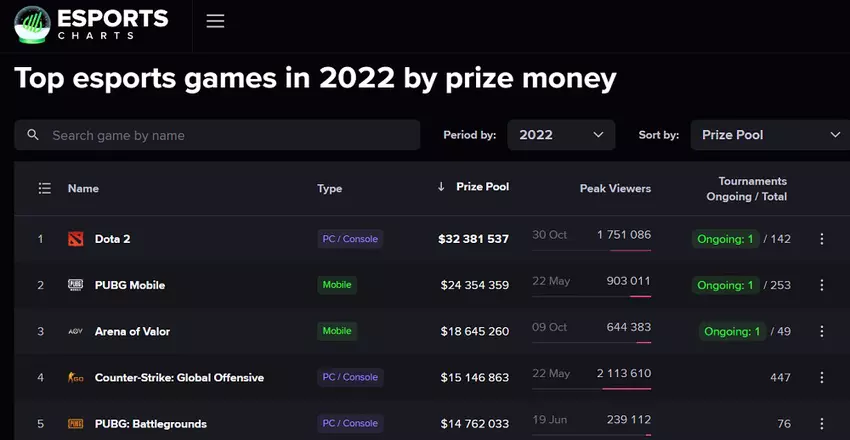Open the PUBG Mobile row options menu

tap(822, 285)
